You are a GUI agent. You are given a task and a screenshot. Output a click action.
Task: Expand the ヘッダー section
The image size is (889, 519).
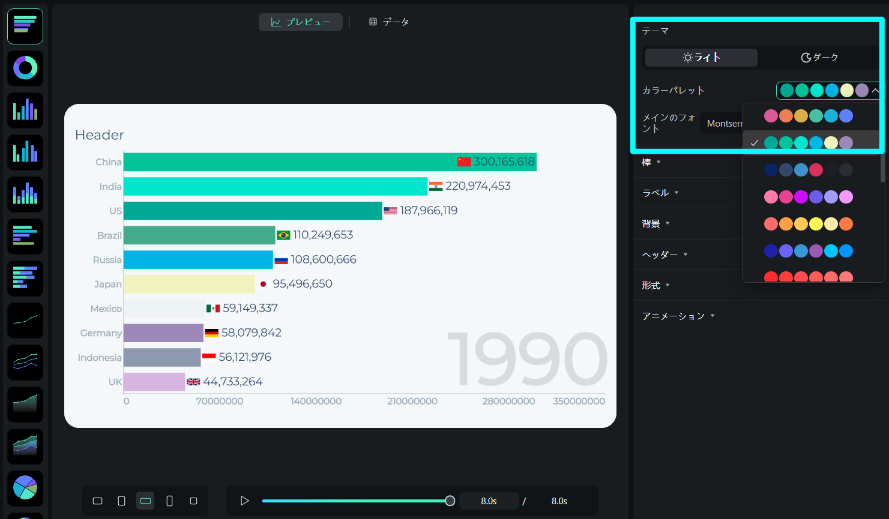point(664,254)
